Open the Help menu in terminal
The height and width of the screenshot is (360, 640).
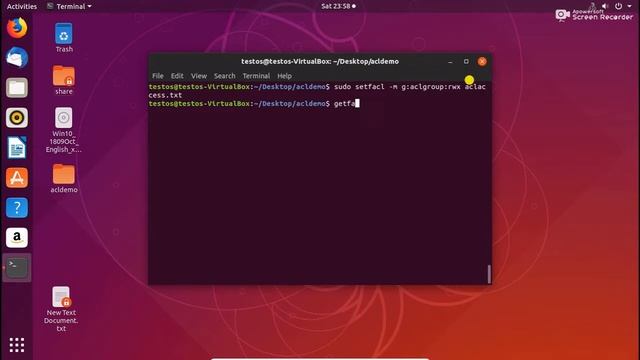point(284,76)
